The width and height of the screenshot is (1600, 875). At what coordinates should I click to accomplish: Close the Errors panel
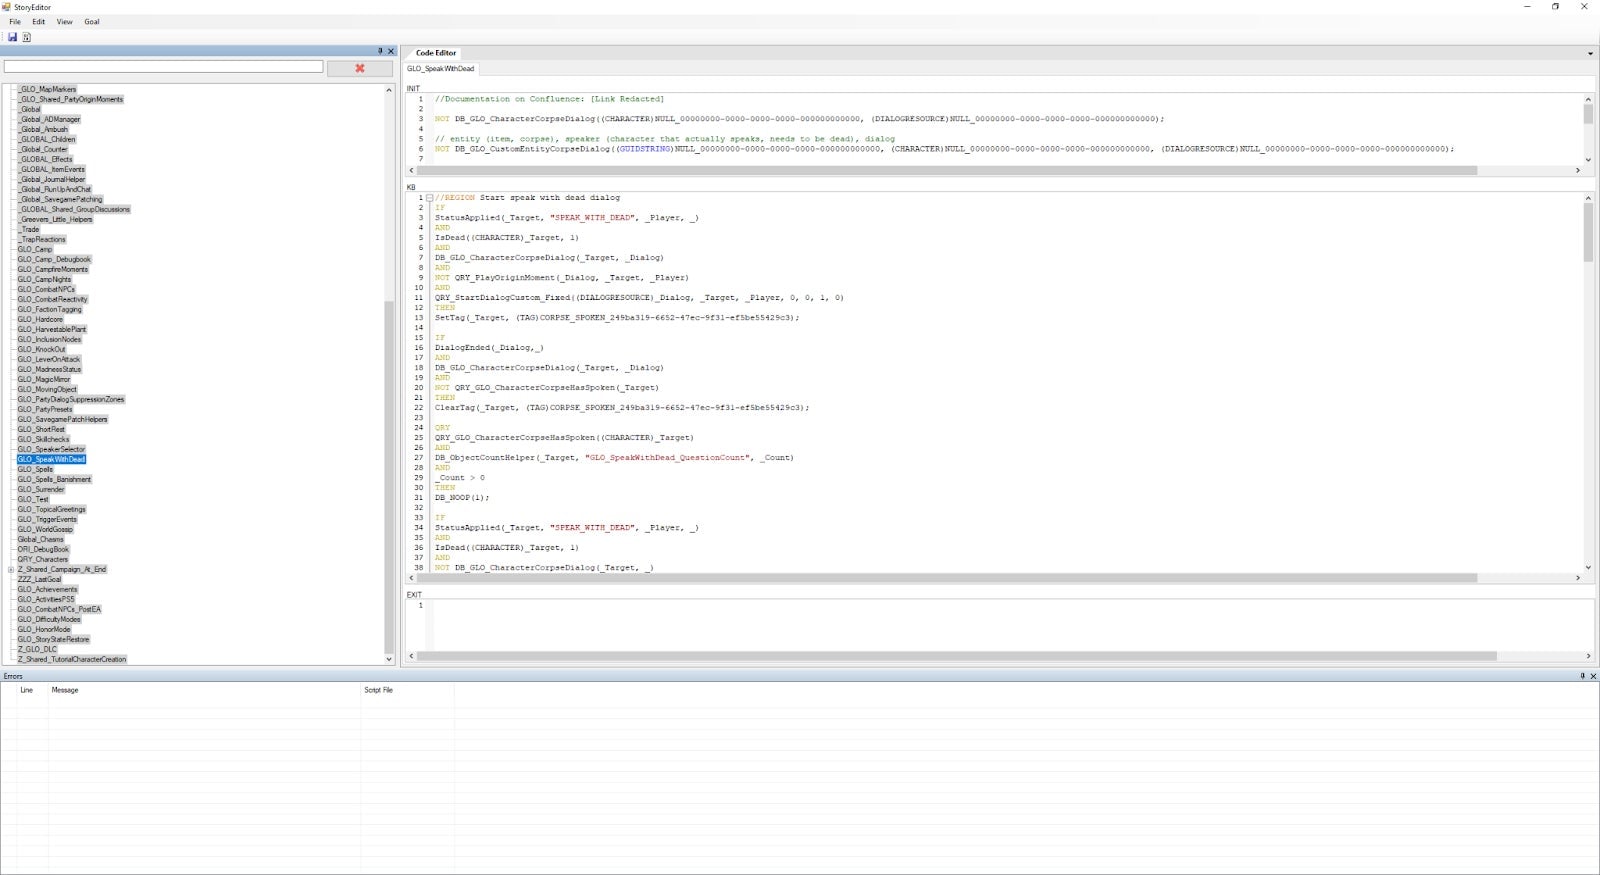1593,676
